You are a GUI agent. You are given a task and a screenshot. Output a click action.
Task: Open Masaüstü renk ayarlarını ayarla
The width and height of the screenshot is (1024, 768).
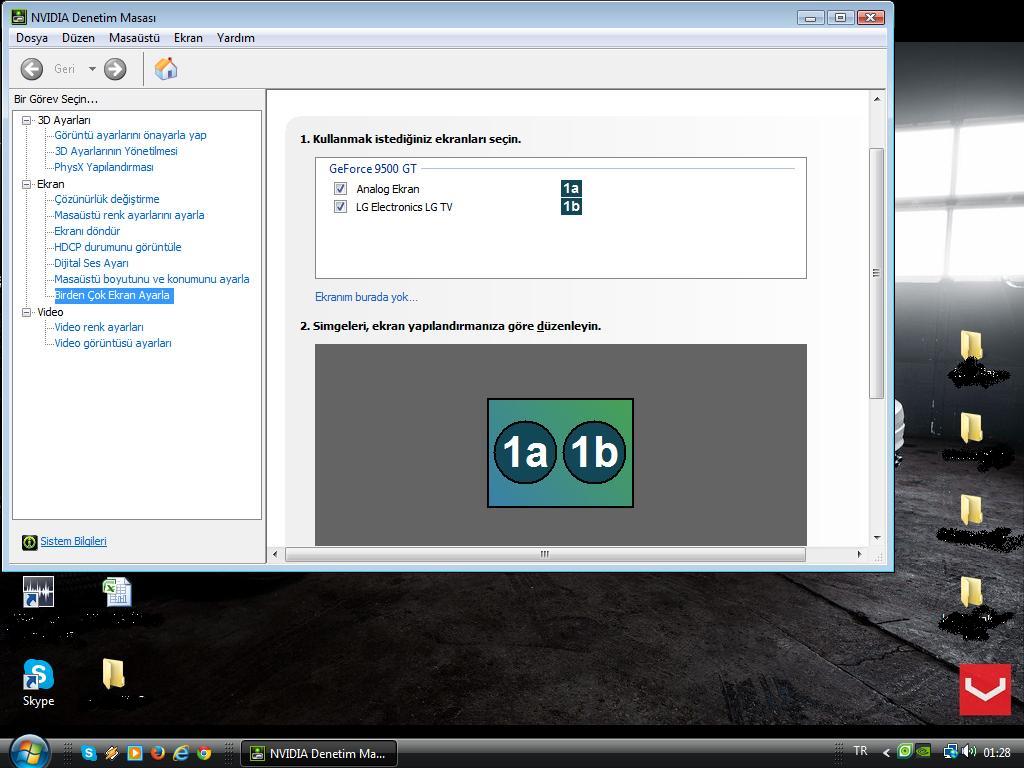(x=129, y=215)
